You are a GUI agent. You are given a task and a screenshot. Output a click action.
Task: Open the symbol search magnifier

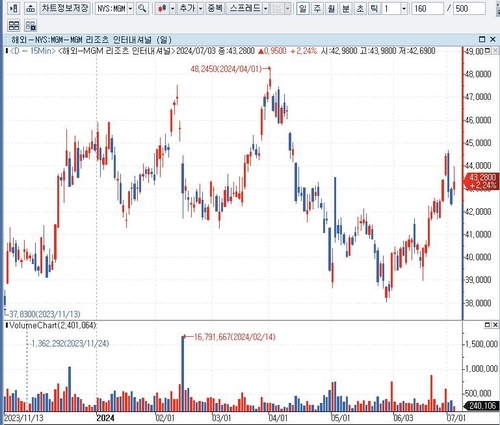(142, 8)
